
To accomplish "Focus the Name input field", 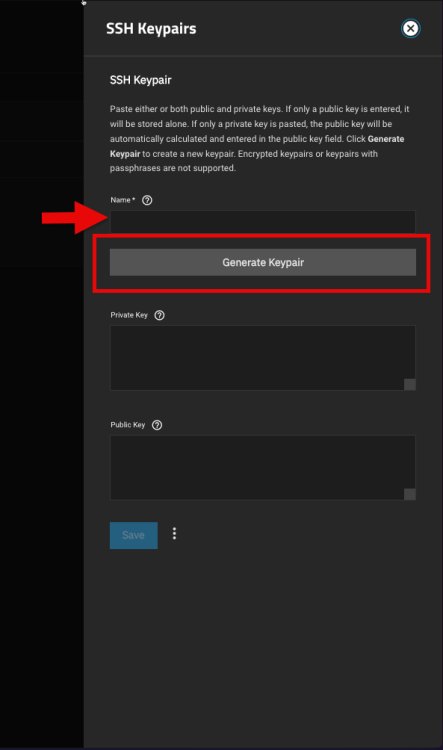I will (263, 221).
